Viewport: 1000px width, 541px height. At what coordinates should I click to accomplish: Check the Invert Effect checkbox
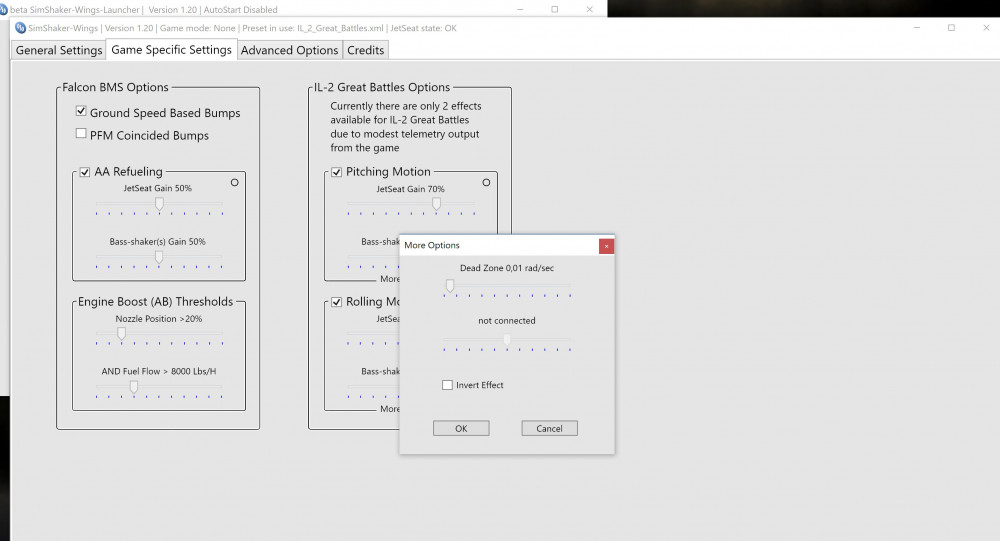click(447, 385)
